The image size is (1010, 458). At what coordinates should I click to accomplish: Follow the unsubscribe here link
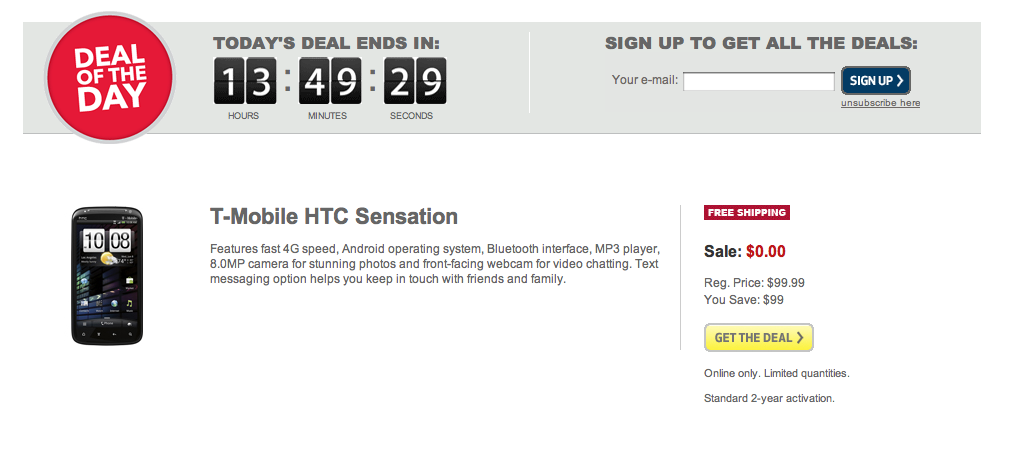pyautogui.click(x=880, y=103)
